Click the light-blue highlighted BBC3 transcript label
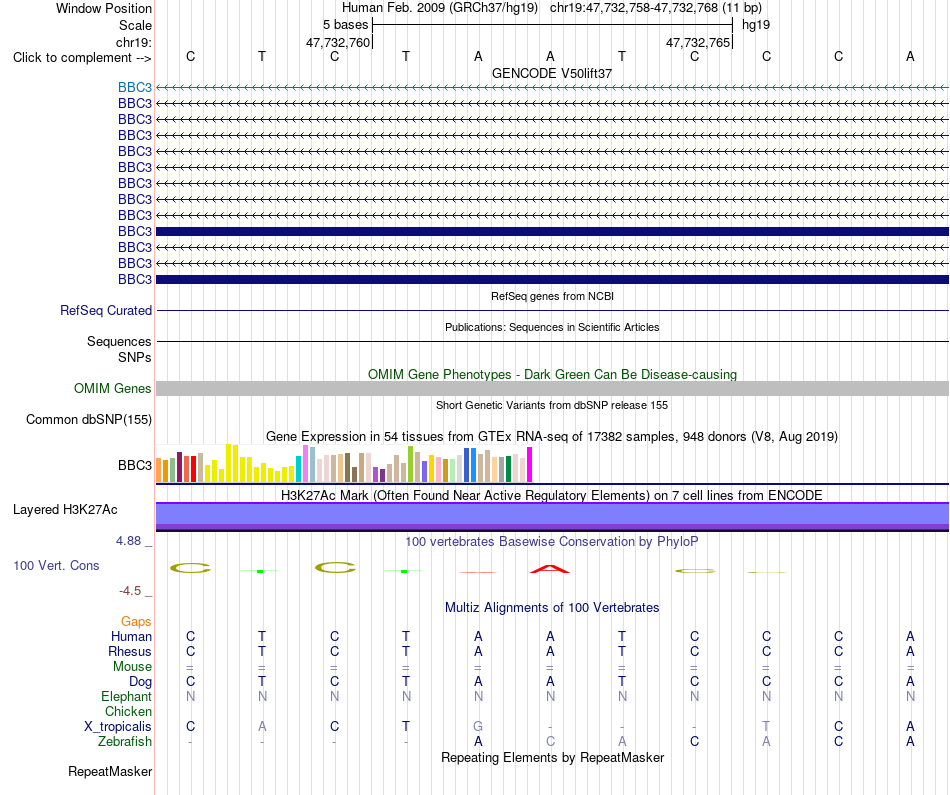The height and width of the screenshot is (795, 950). [135, 87]
